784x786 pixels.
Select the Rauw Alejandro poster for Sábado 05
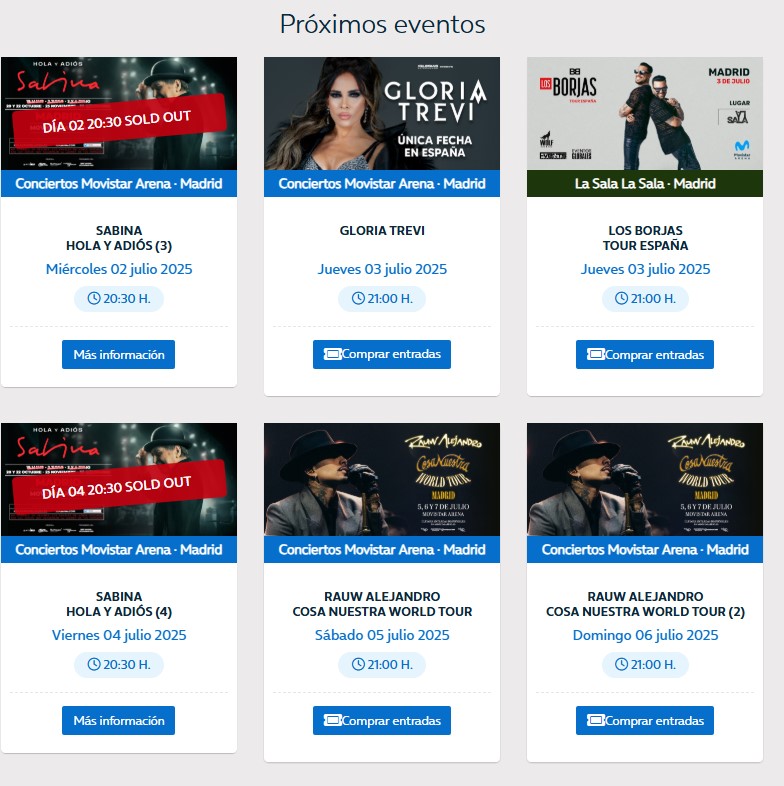[382, 479]
